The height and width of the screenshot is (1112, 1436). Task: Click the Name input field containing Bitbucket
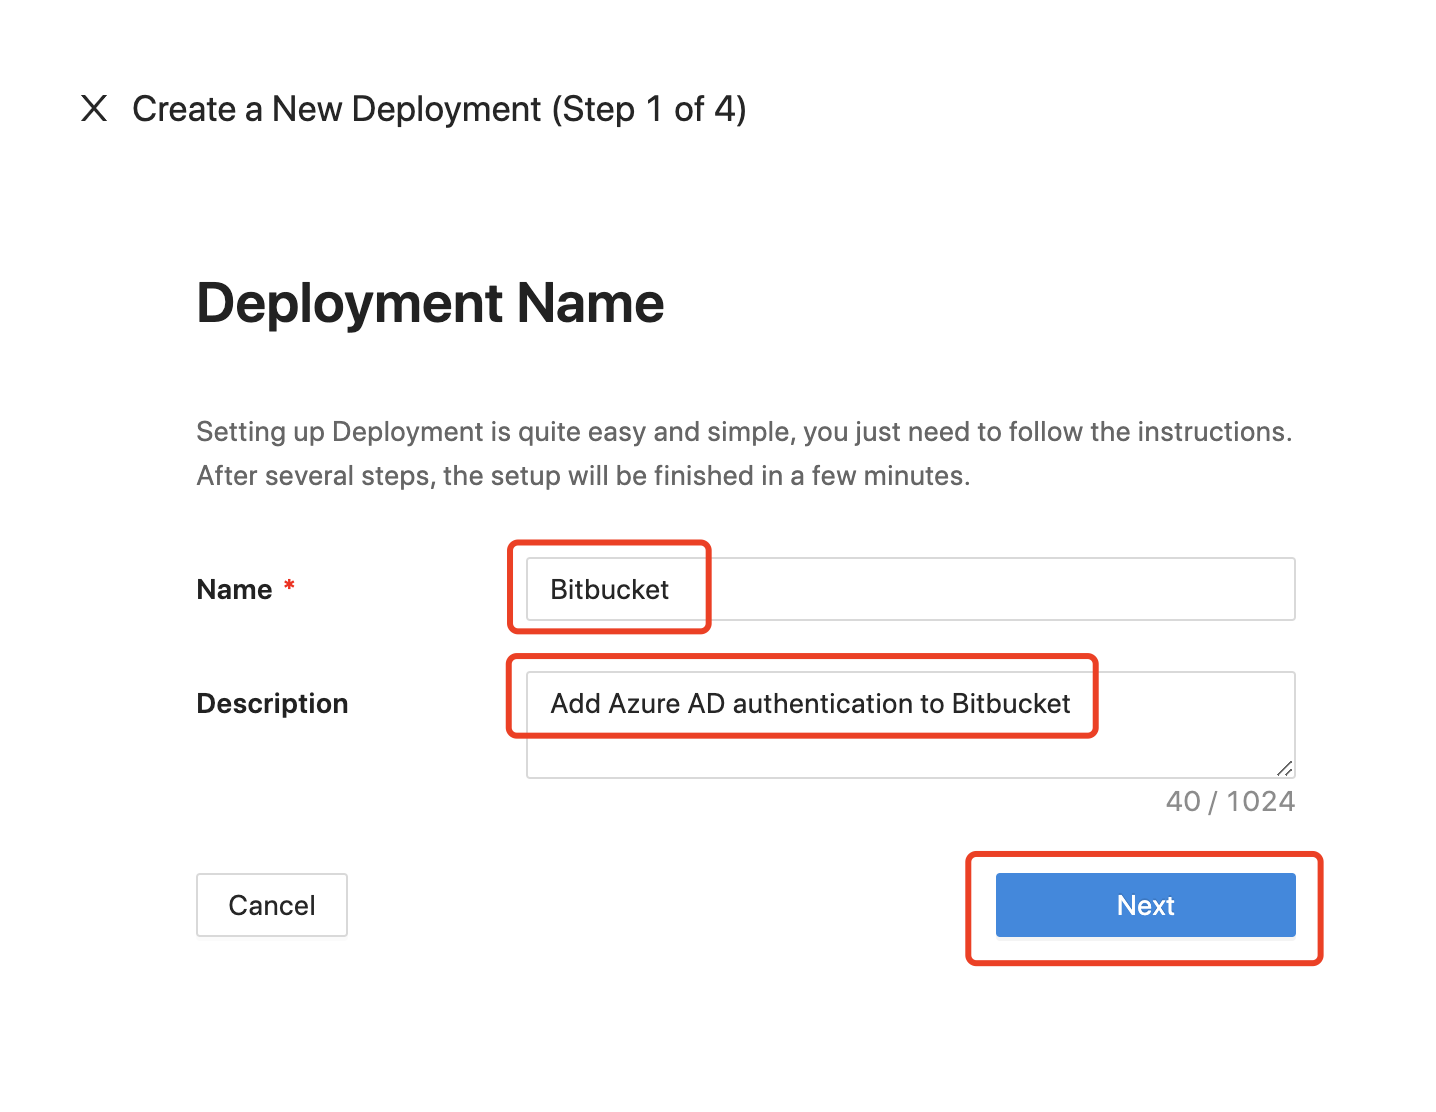[910, 589]
